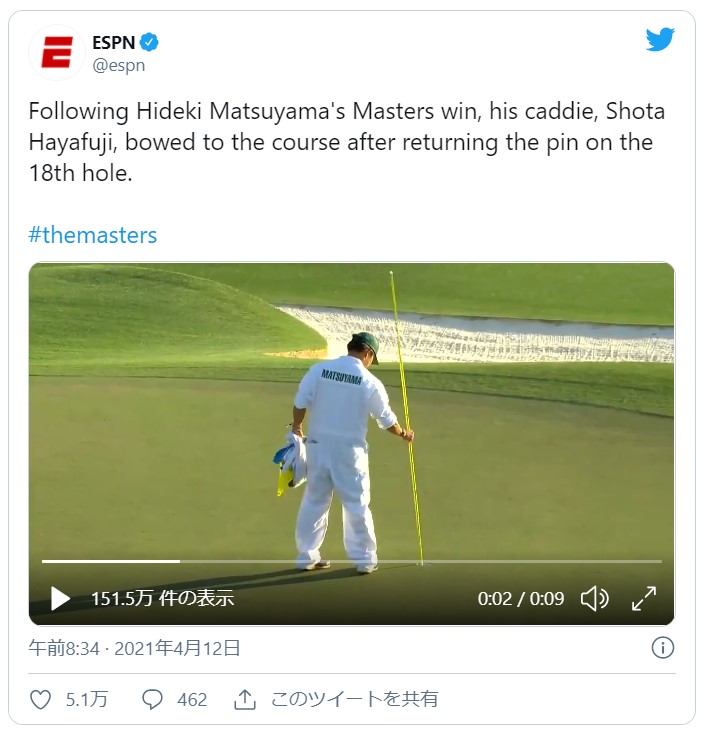Open the tweet info icon
The image size is (705, 734).
pos(662,648)
